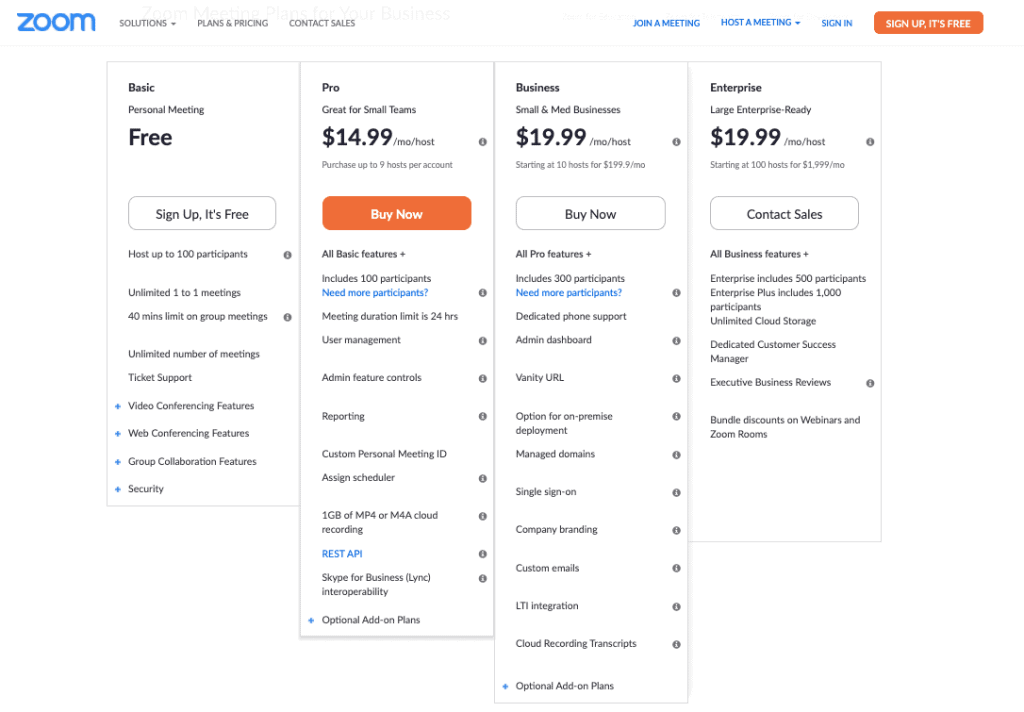Show info for Admin feature controls
The width and height of the screenshot is (1024, 712).
[x=483, y=379]
